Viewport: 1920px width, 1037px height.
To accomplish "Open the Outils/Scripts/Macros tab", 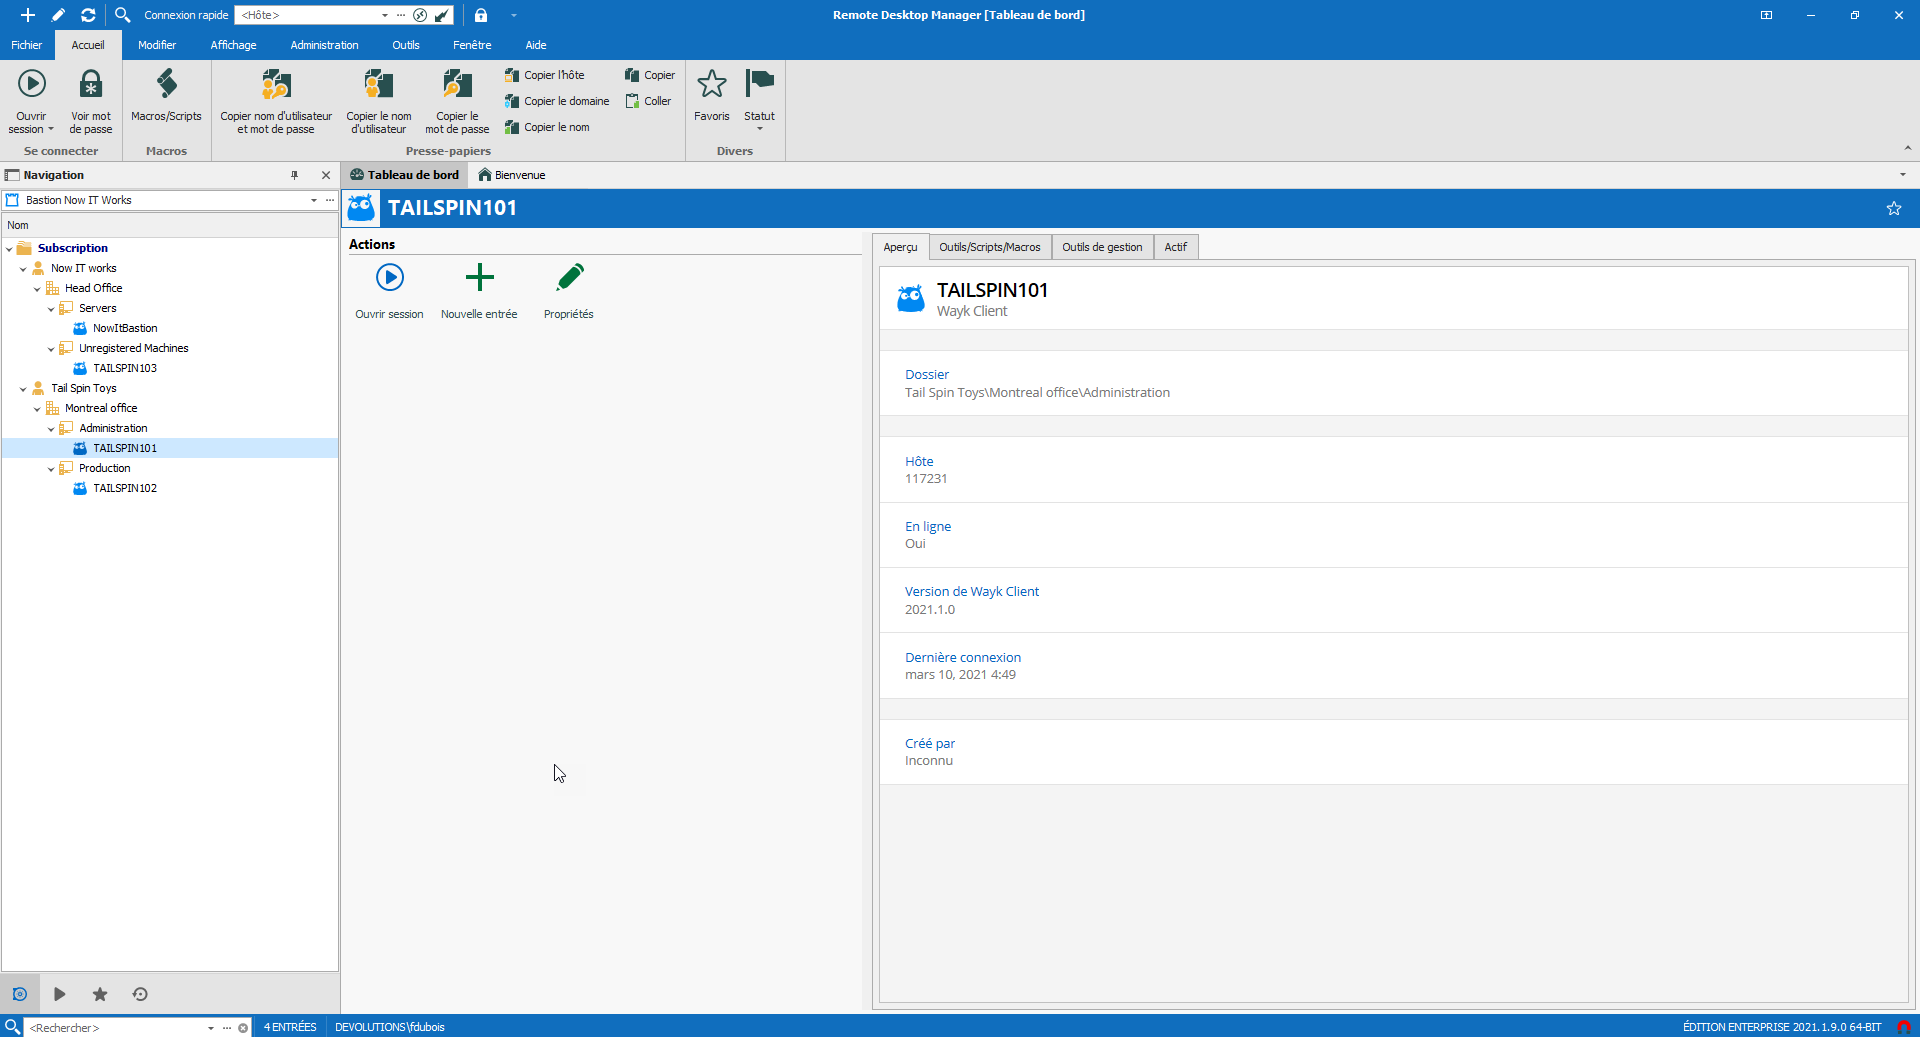I will click(990, 247).
